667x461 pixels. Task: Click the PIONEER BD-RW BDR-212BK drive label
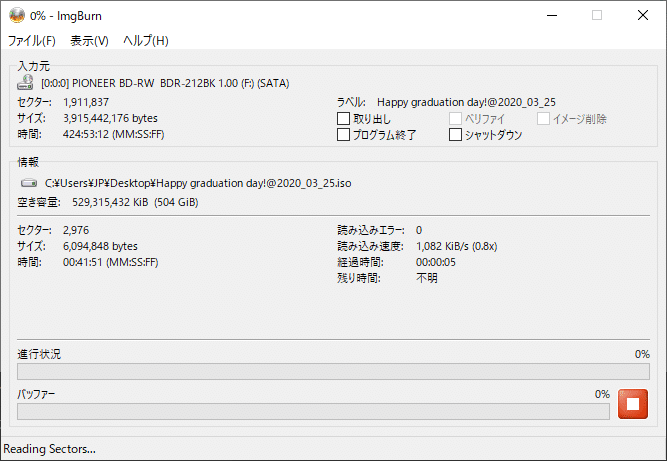coord(165,83)
